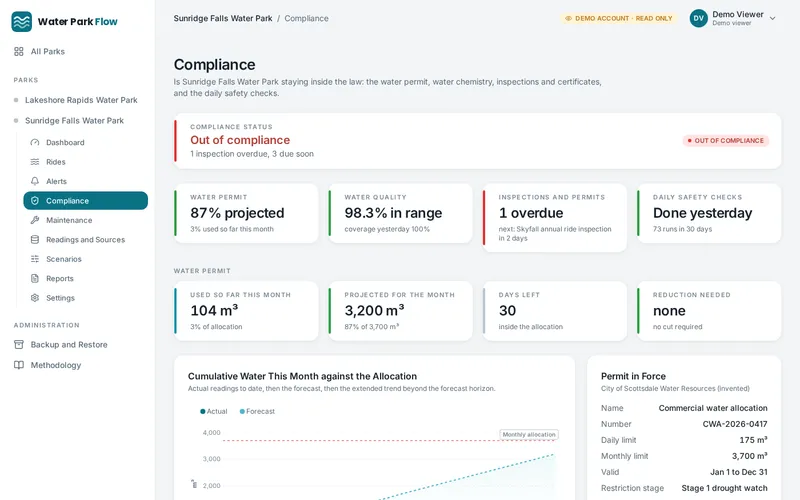Toggle the Actual series in chart legend
This screenshot has width=800, height=500.
coord(214,411)
